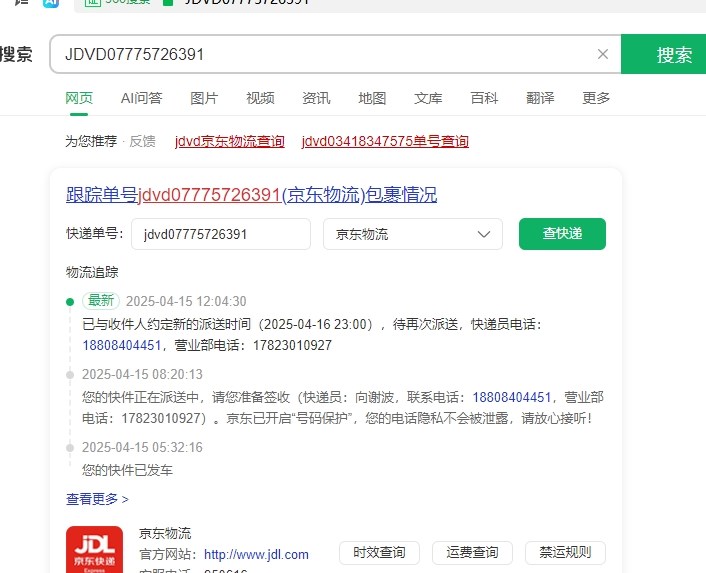Open the 地图 tab
The width and height of the screenshot is (706, 573).
(x=372, y=98)
